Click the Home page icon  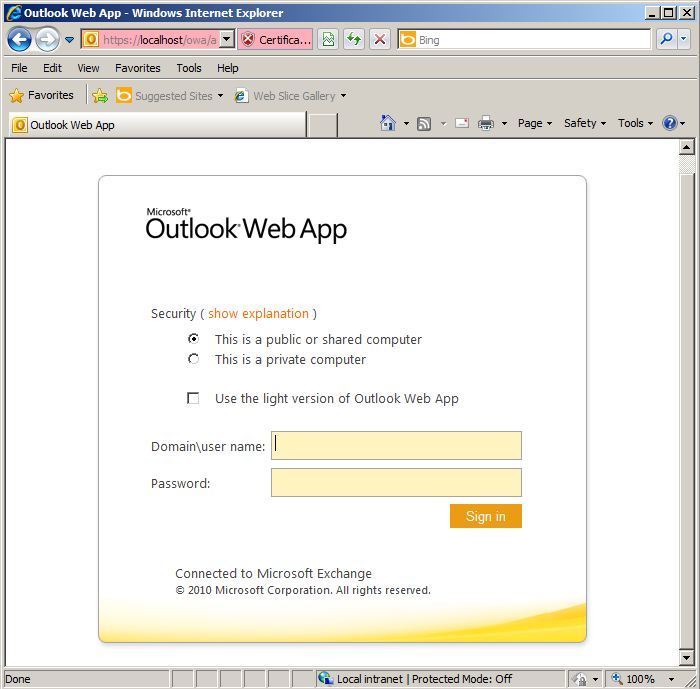pos(388,123)
